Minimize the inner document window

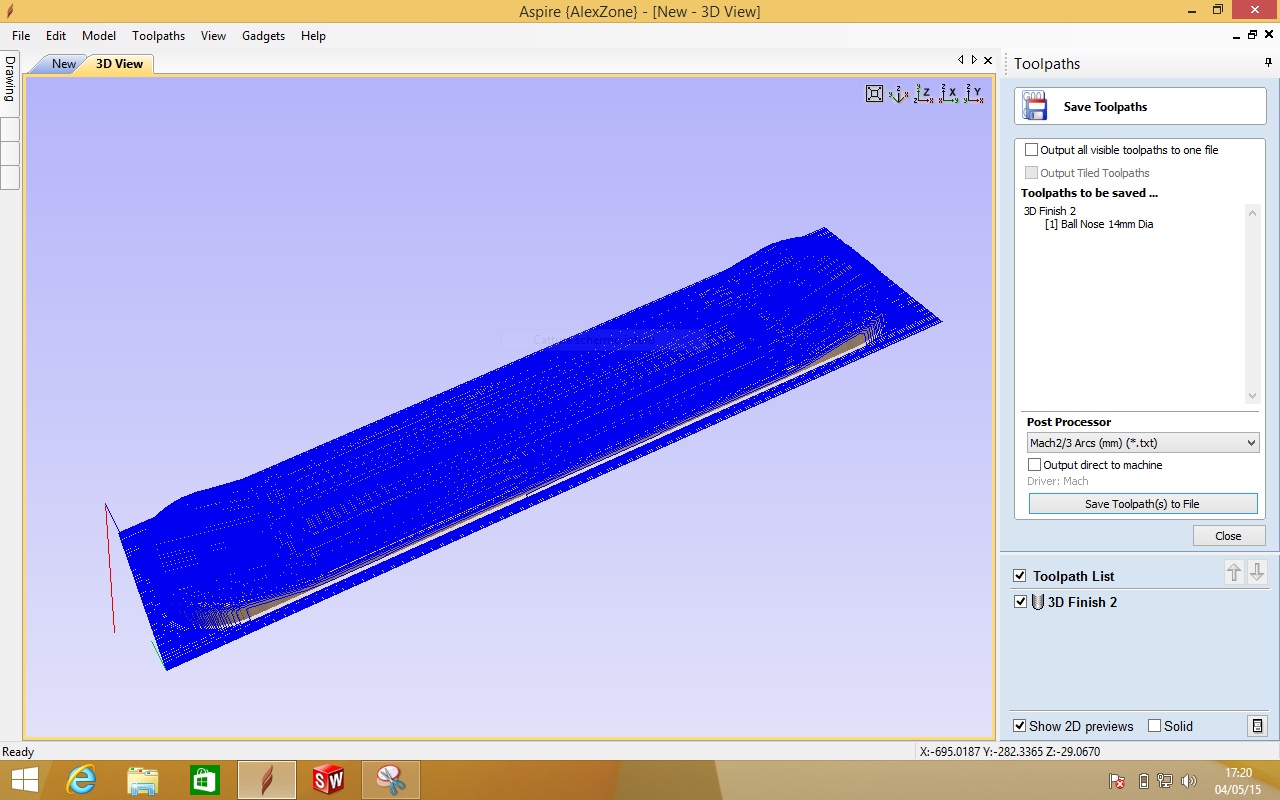click(1234, 35)
